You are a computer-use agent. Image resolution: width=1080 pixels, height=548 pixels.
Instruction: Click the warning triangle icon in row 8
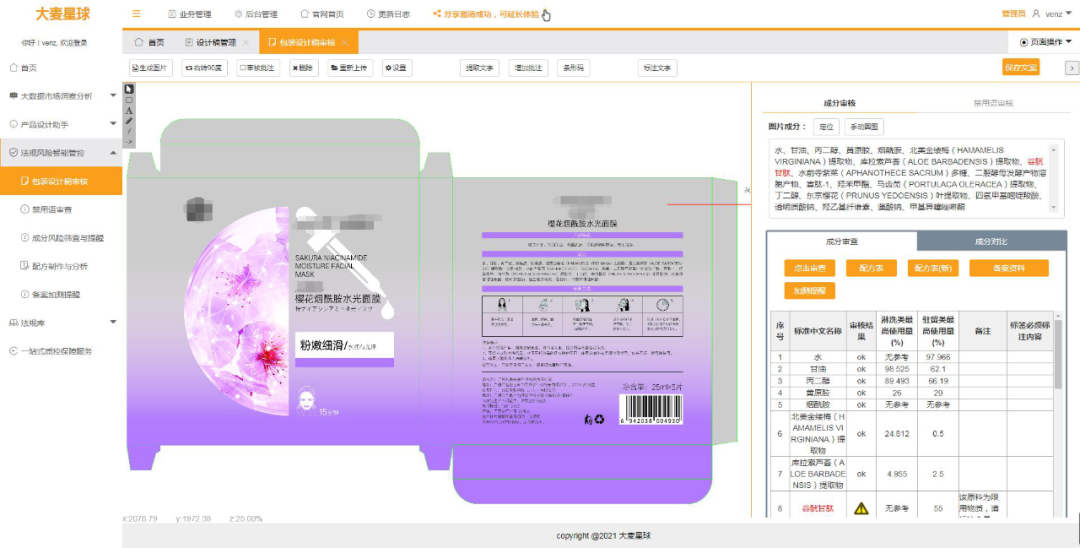click(861, 508)
